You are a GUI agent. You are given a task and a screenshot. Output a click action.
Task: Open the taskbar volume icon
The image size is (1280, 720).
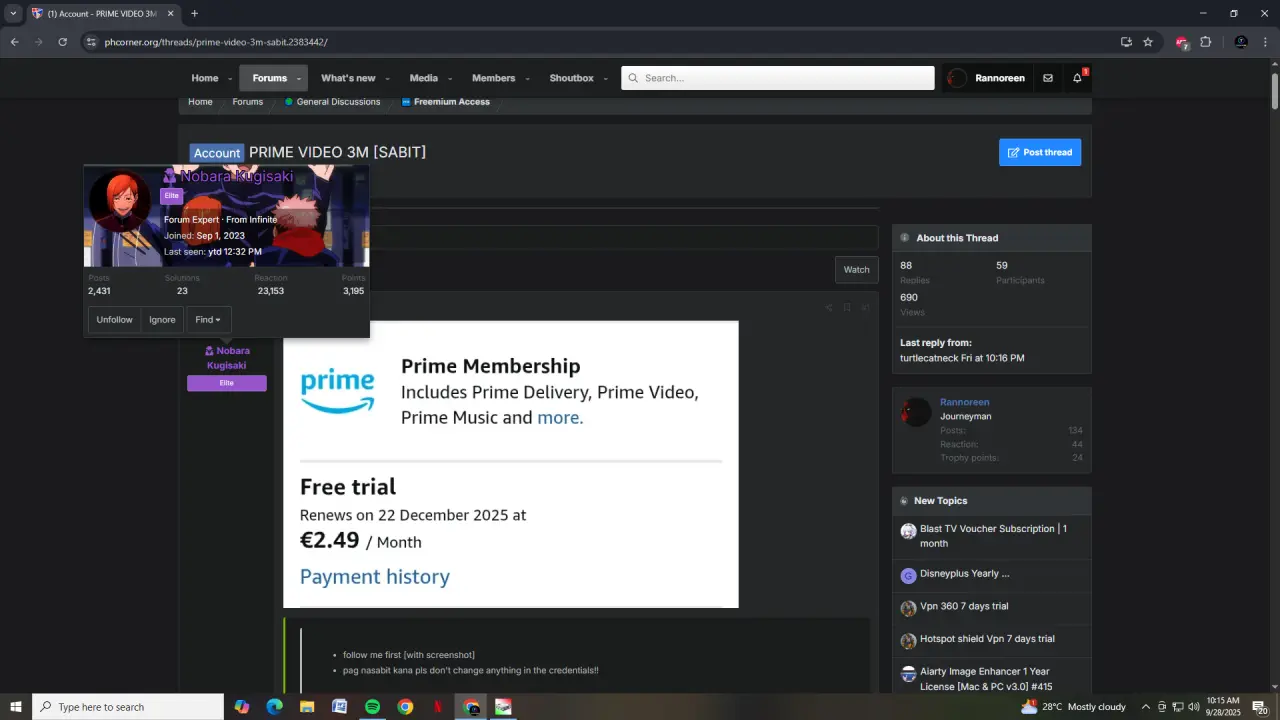tap(1194, 707)
